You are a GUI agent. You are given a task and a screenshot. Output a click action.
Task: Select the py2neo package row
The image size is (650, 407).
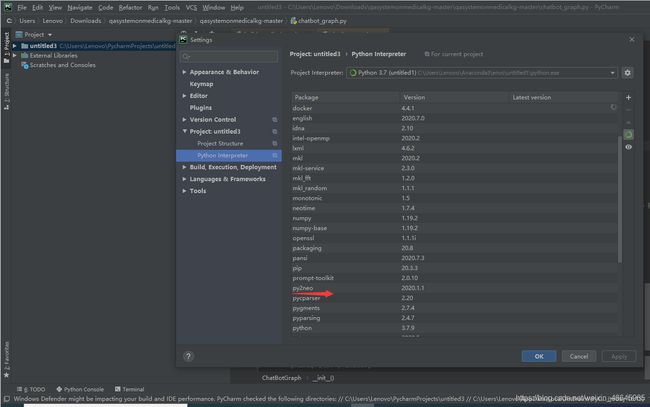pyautogui.click(x=455, y=288)
